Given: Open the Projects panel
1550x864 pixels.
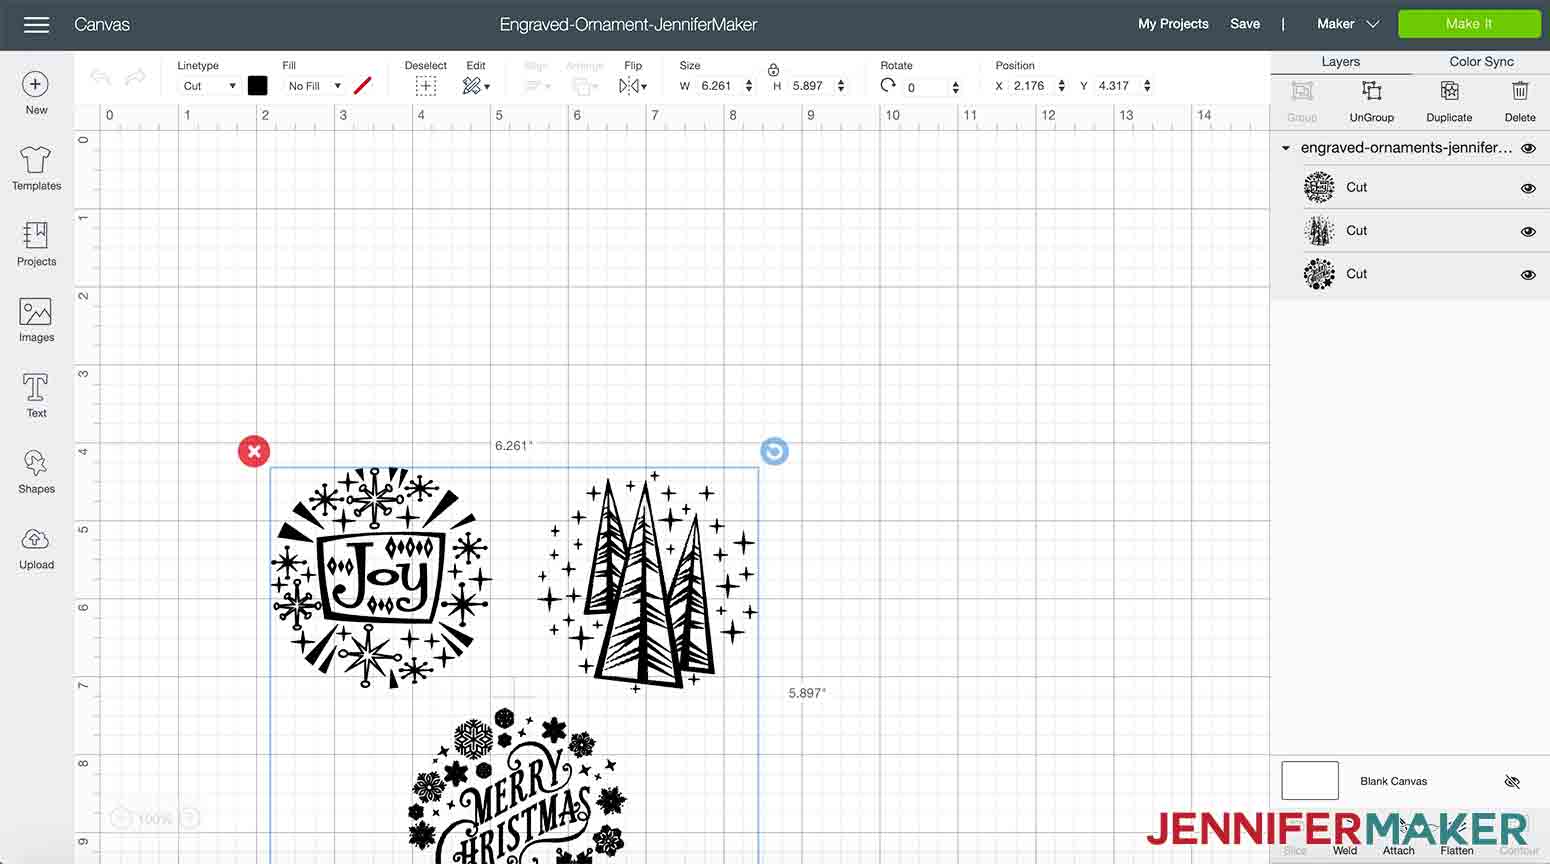Looking at the screenshot, I should pyautogui.click(x=36, y=244).
